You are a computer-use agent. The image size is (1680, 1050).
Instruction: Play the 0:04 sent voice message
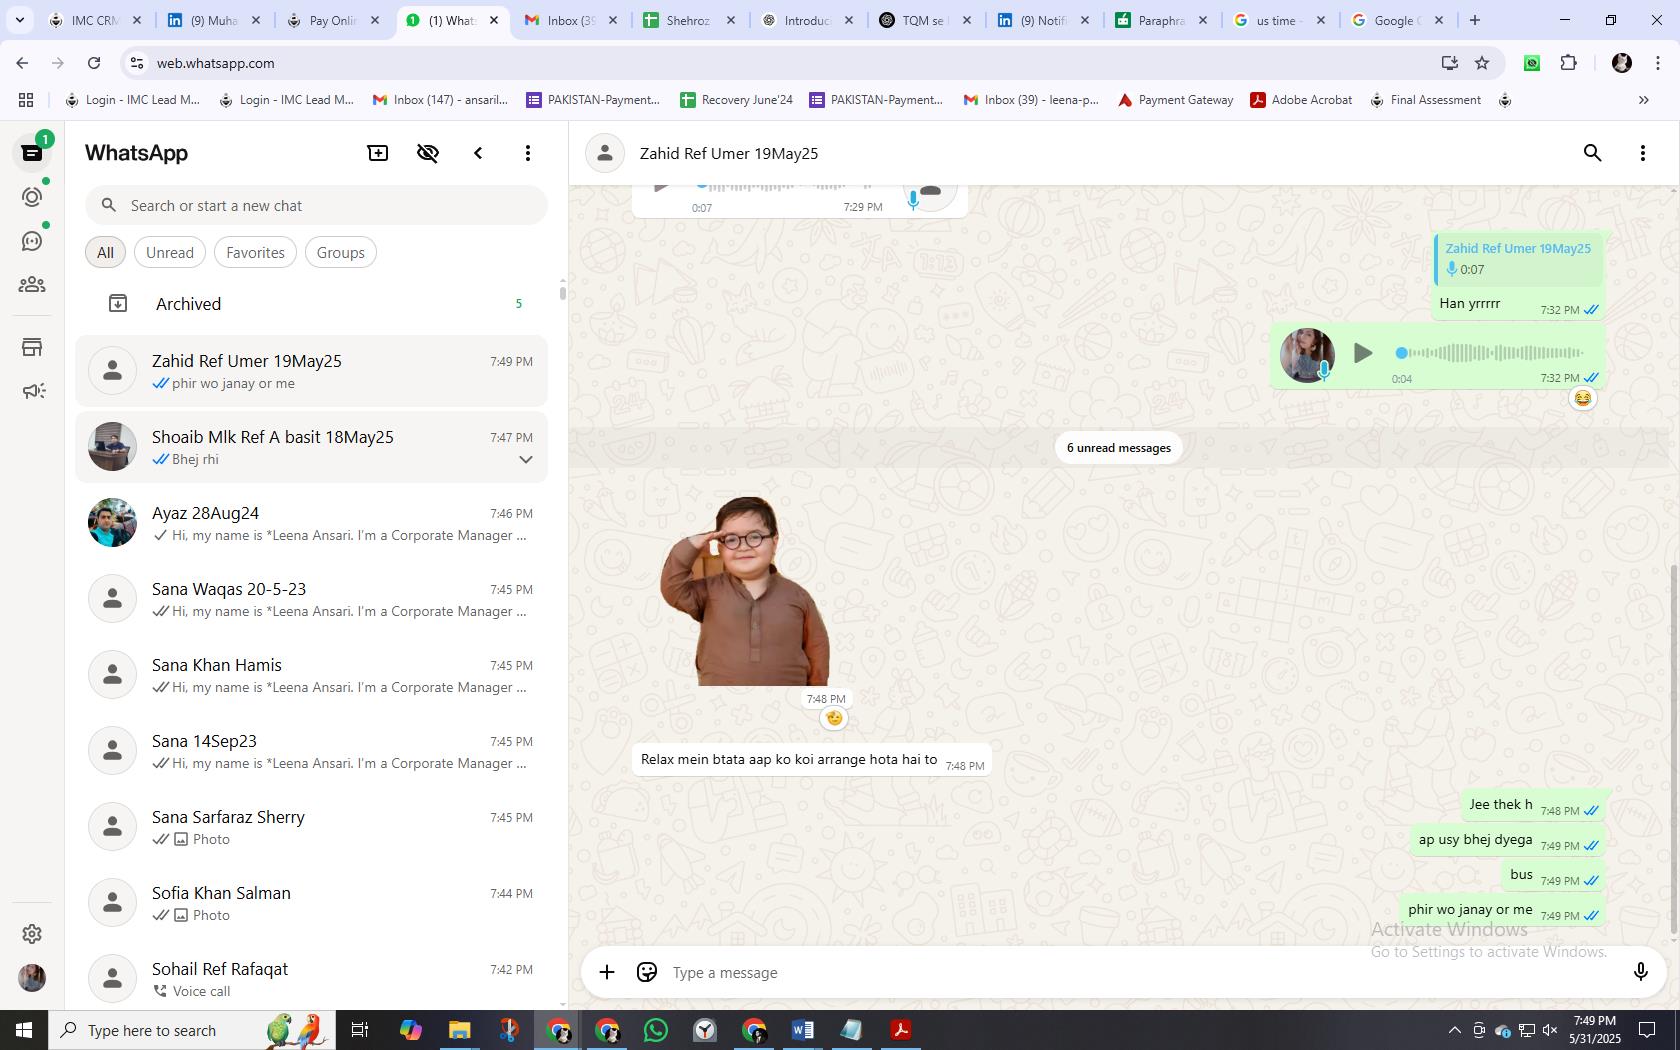pos(1362,353)
